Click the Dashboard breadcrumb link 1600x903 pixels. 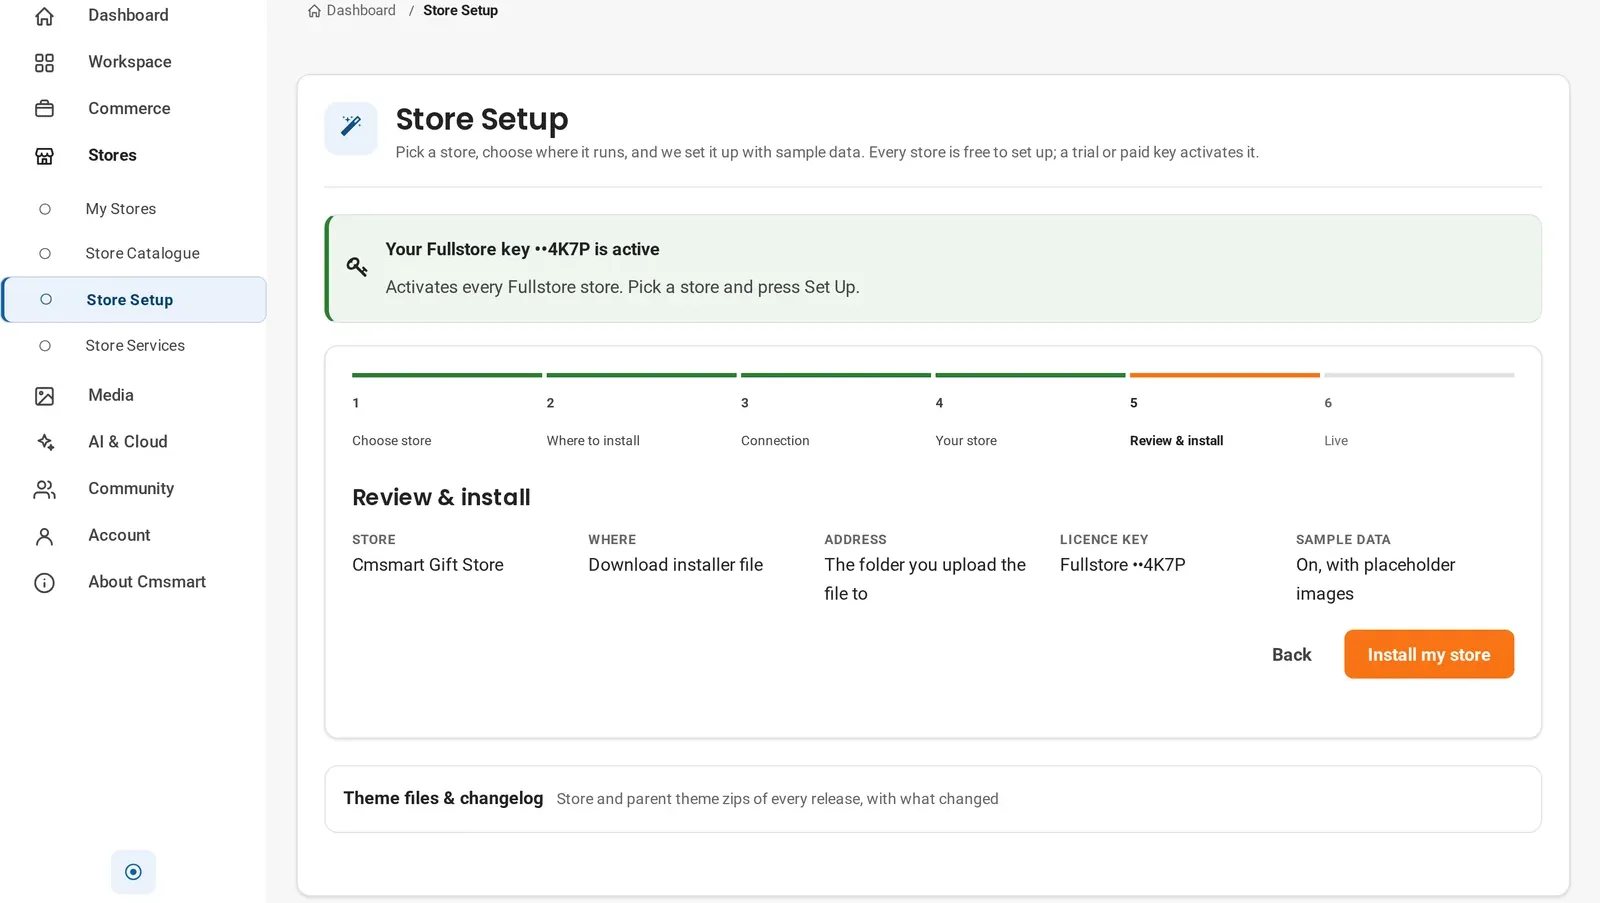(x=361, y=11)
